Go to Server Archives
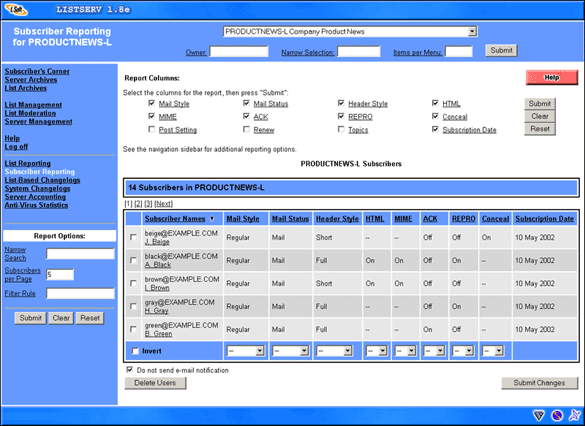Viewport: 585px width, 426px height. 31,80
